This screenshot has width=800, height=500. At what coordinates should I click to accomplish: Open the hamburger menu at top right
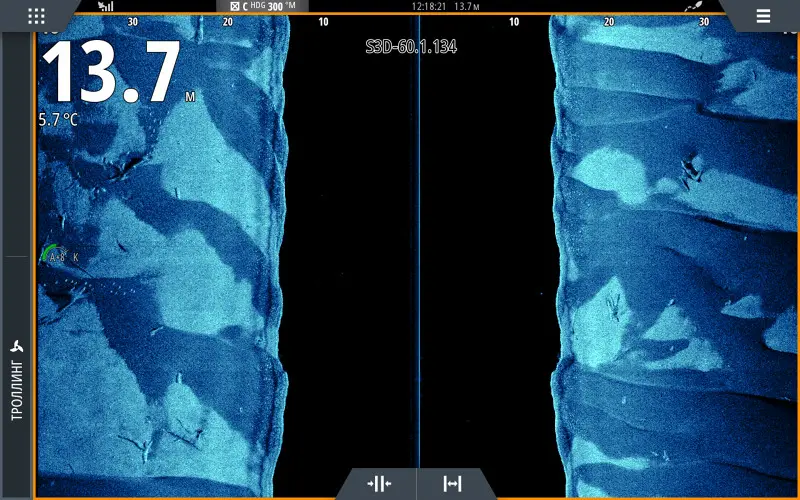click(x=763, y=16)
